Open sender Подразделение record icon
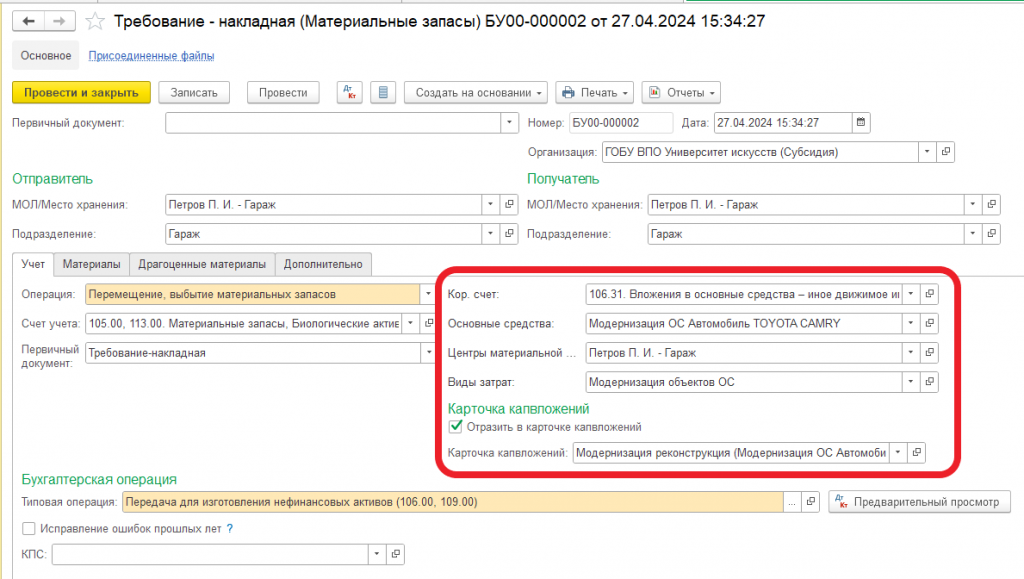Viewport: 1024px width, 579px height. 509,234
